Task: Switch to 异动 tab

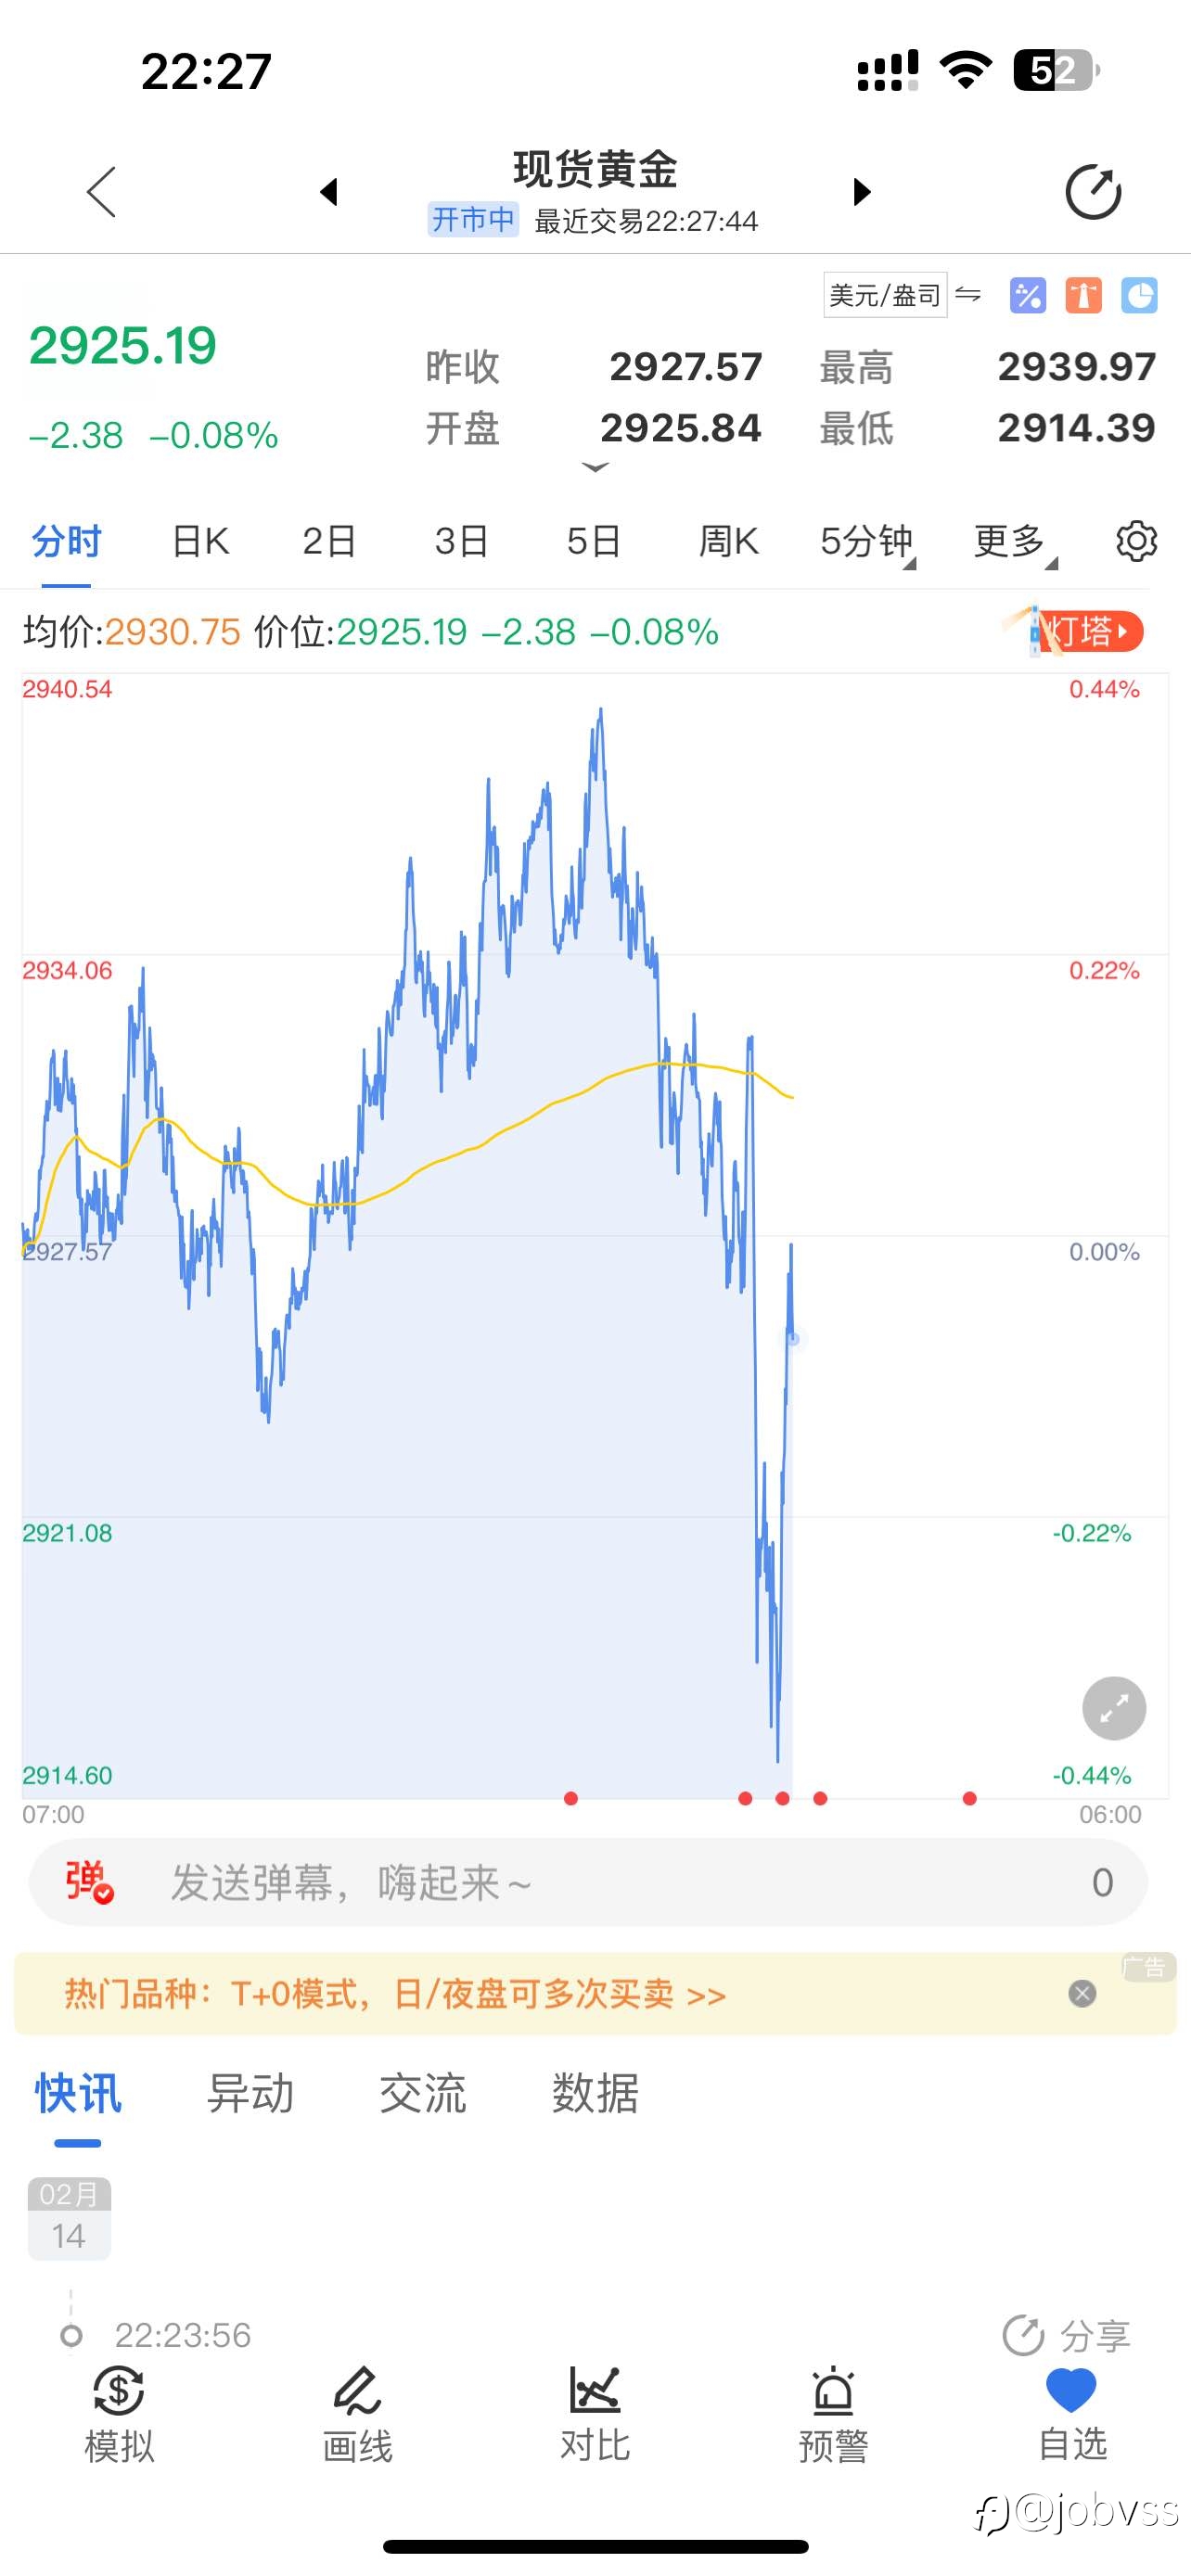Action: (x=250, y=2093)
